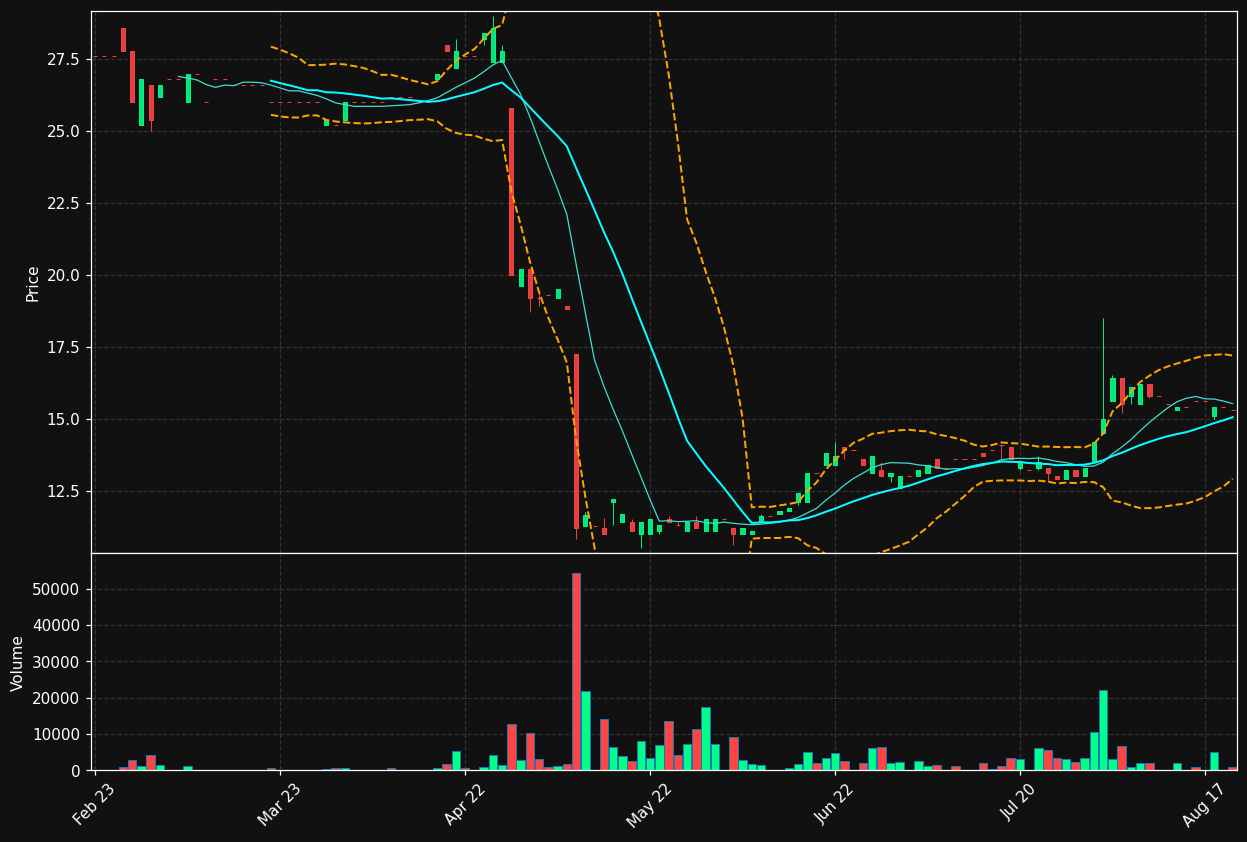
Task: Click the Jun 22 date label
Action: click(834, 805)
